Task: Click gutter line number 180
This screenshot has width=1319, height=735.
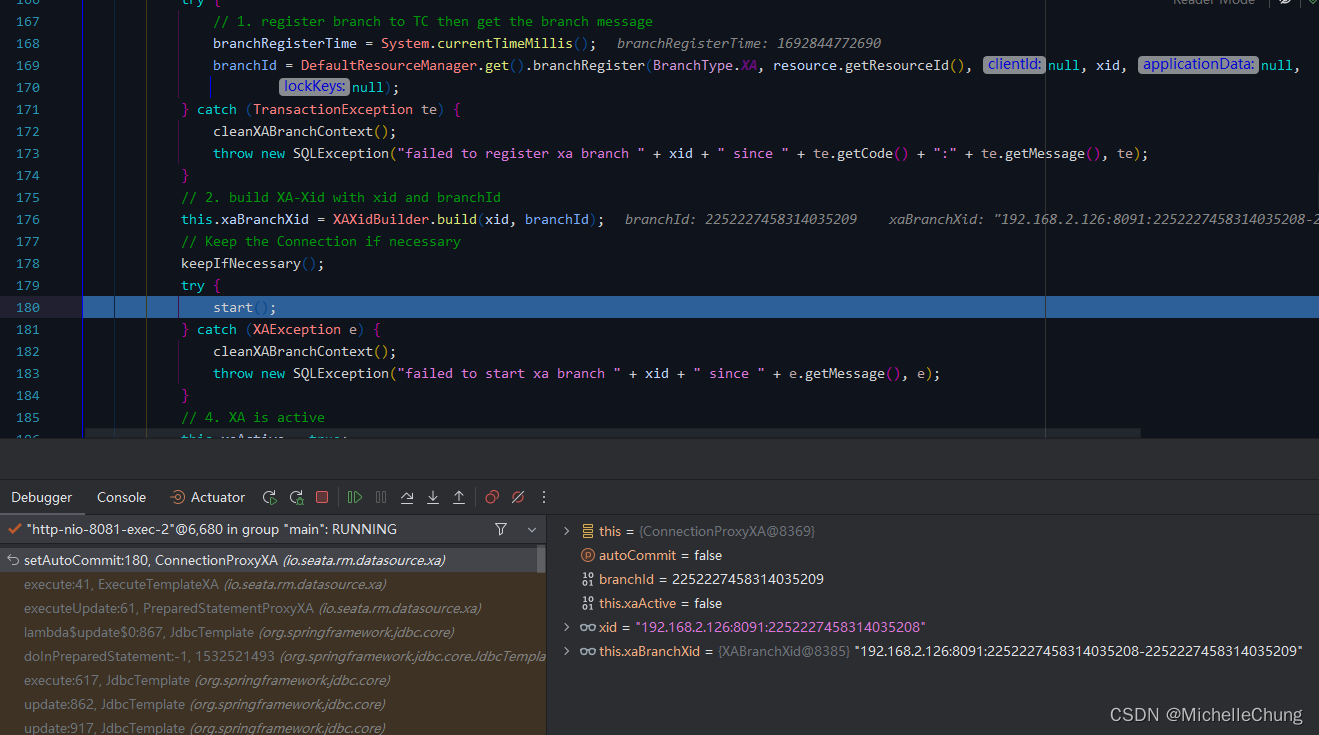Action: click(x=28, y=307)
